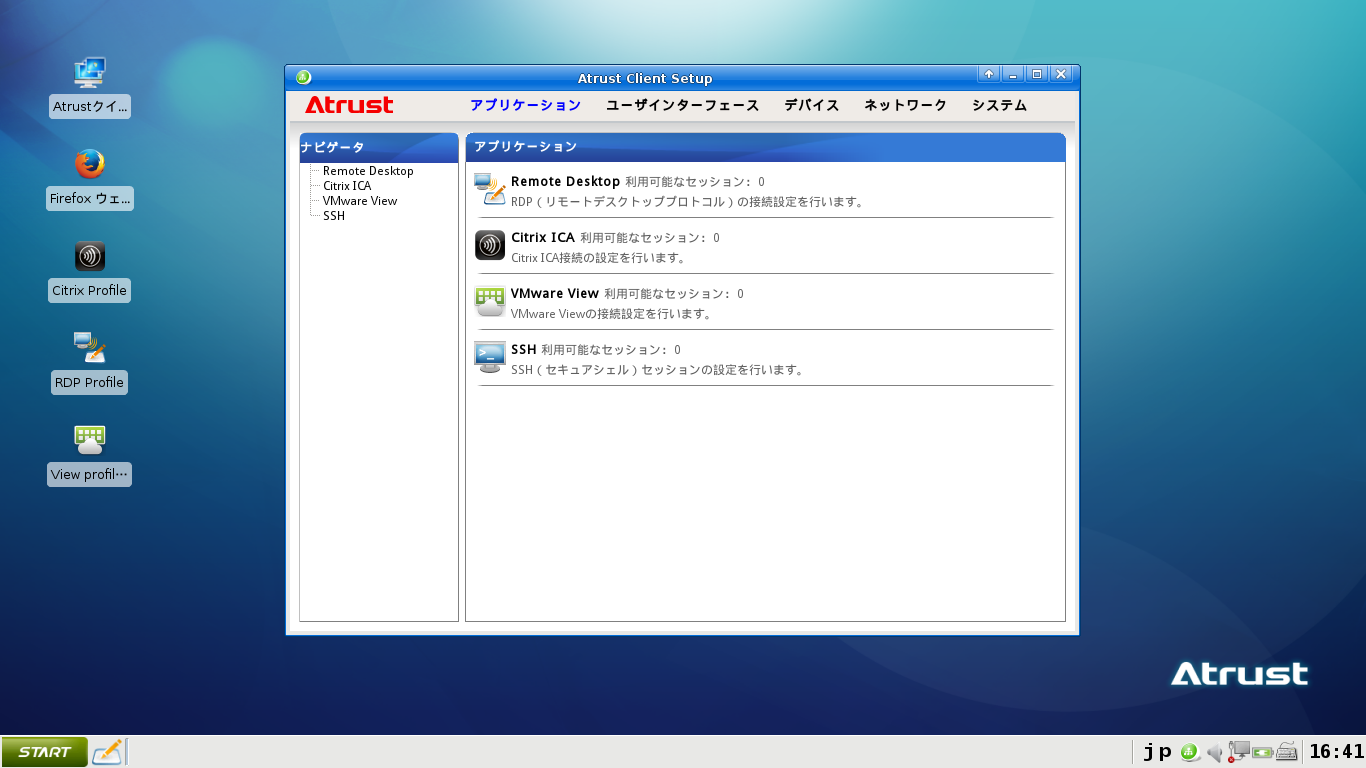Screen dimensions: 1366x768
Task: Switch to the デバイス tab
Action: pyautogui.click(x=811, y=105)
